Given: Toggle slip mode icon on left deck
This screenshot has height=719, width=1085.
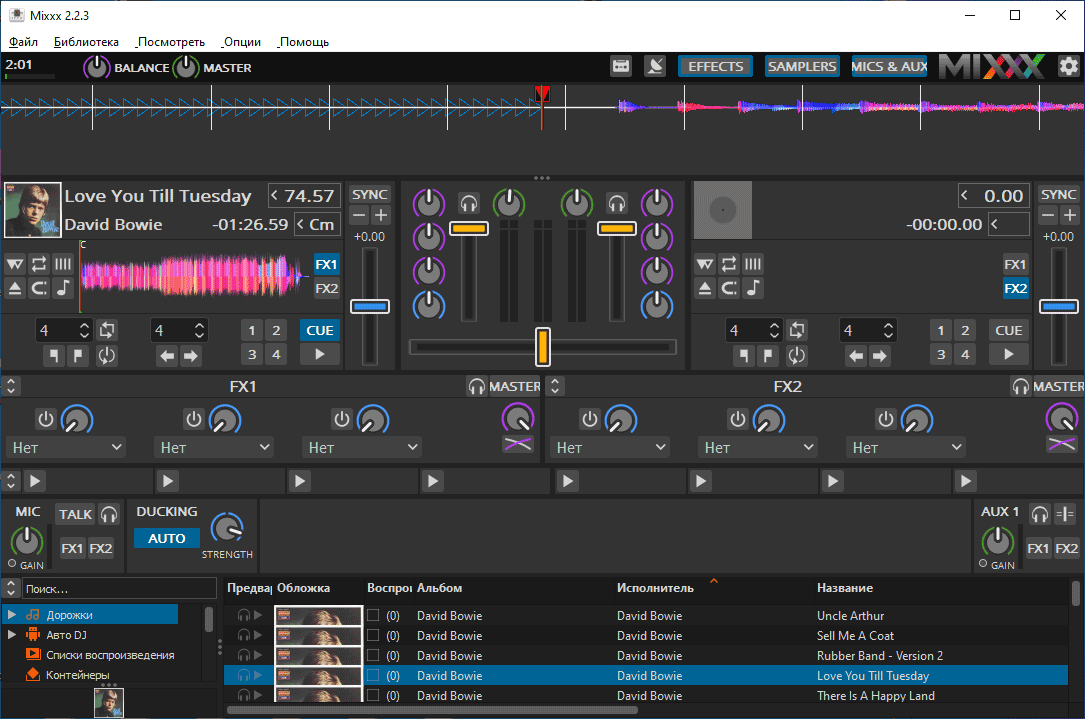Looking at the screenshot, I should point(15,264).
